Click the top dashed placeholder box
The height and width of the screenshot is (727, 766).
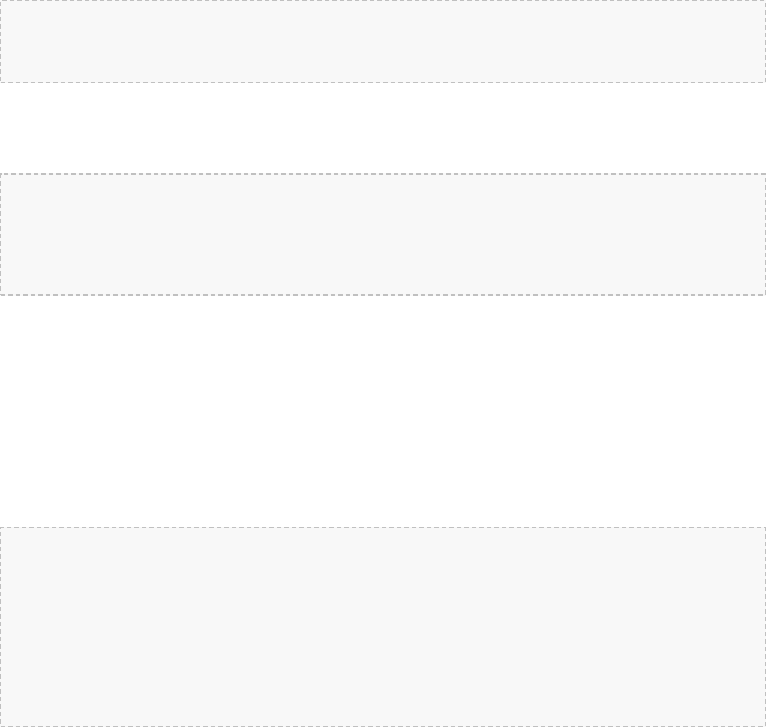pyautogui.click(x=383, y=41)
